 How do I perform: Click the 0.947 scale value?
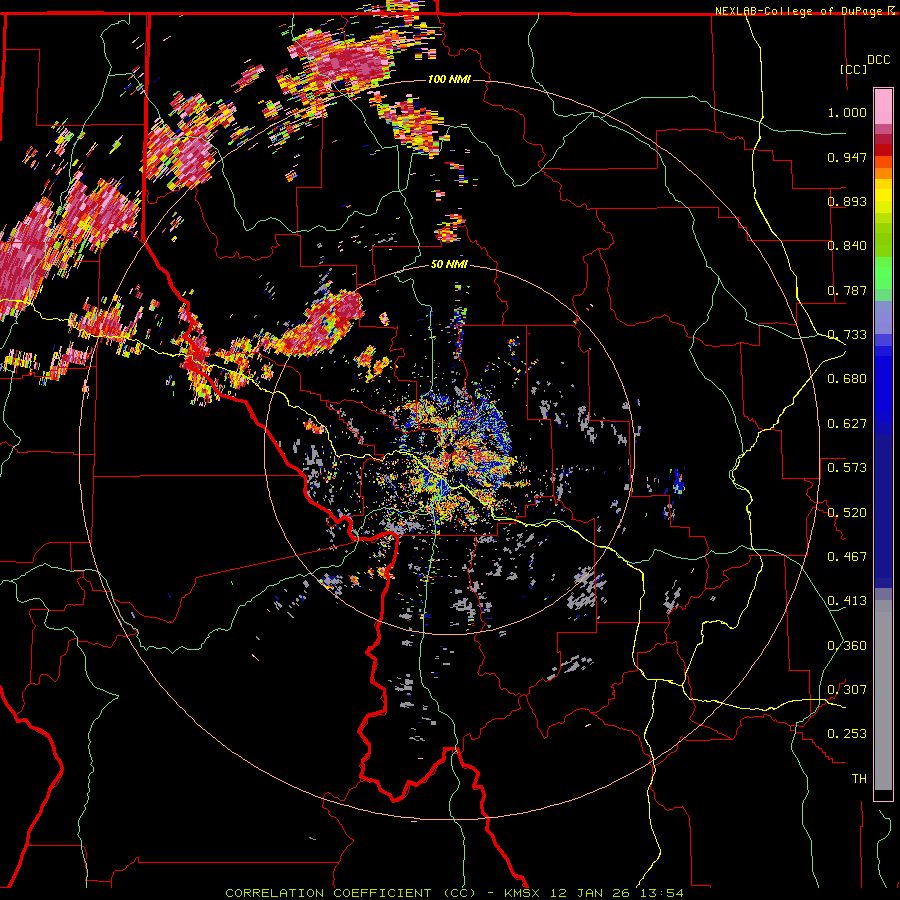point(847,157)
